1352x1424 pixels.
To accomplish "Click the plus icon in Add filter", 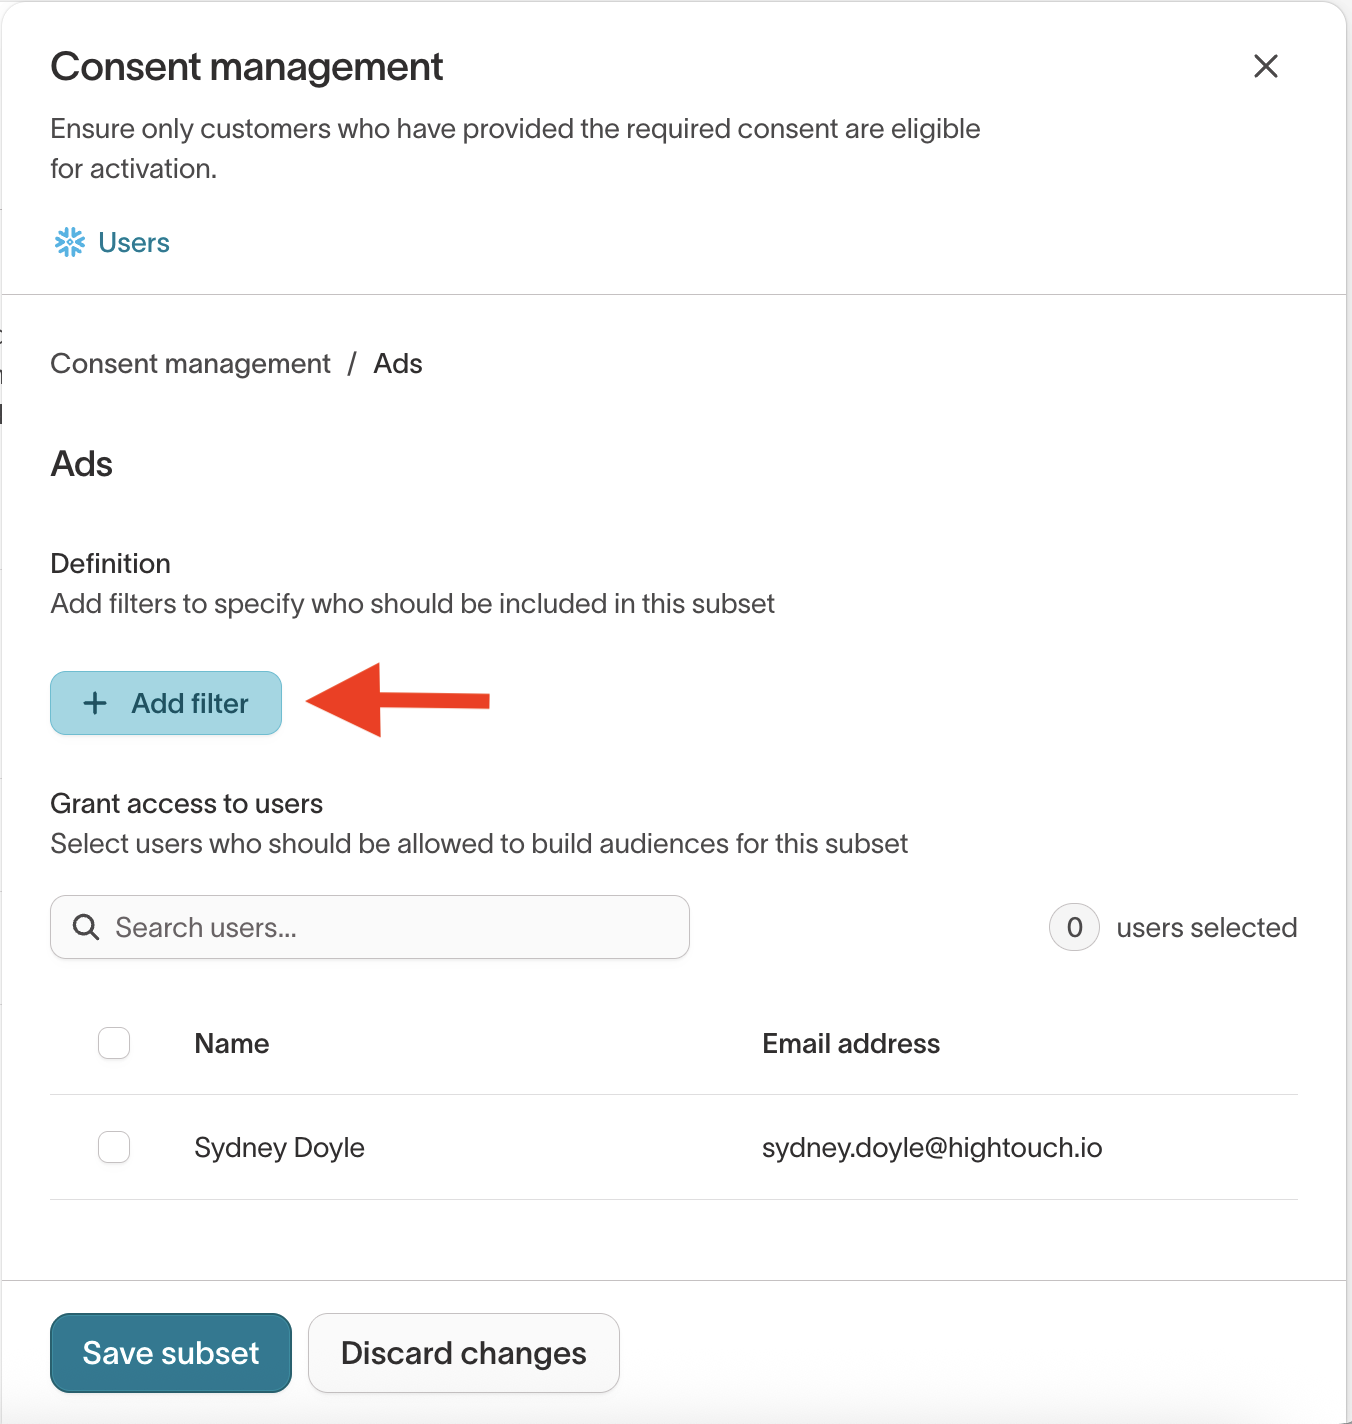I will 95,703.
